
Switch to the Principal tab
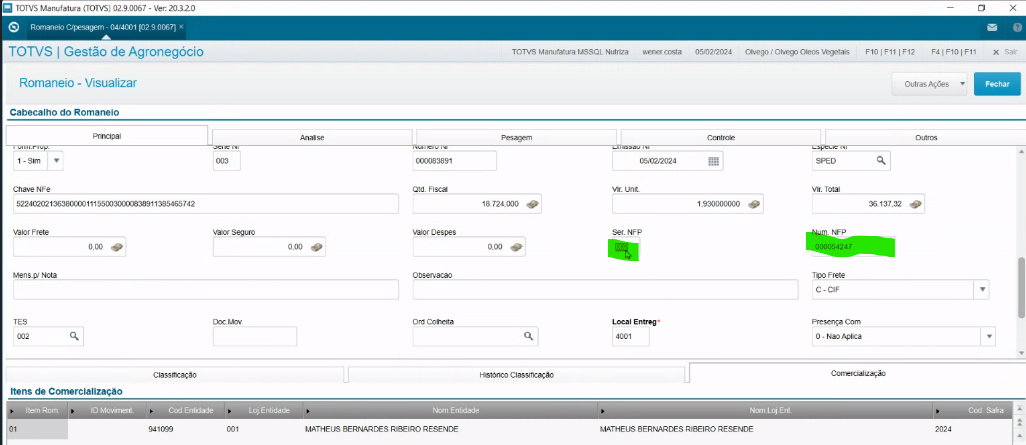(x=107, y=136)
